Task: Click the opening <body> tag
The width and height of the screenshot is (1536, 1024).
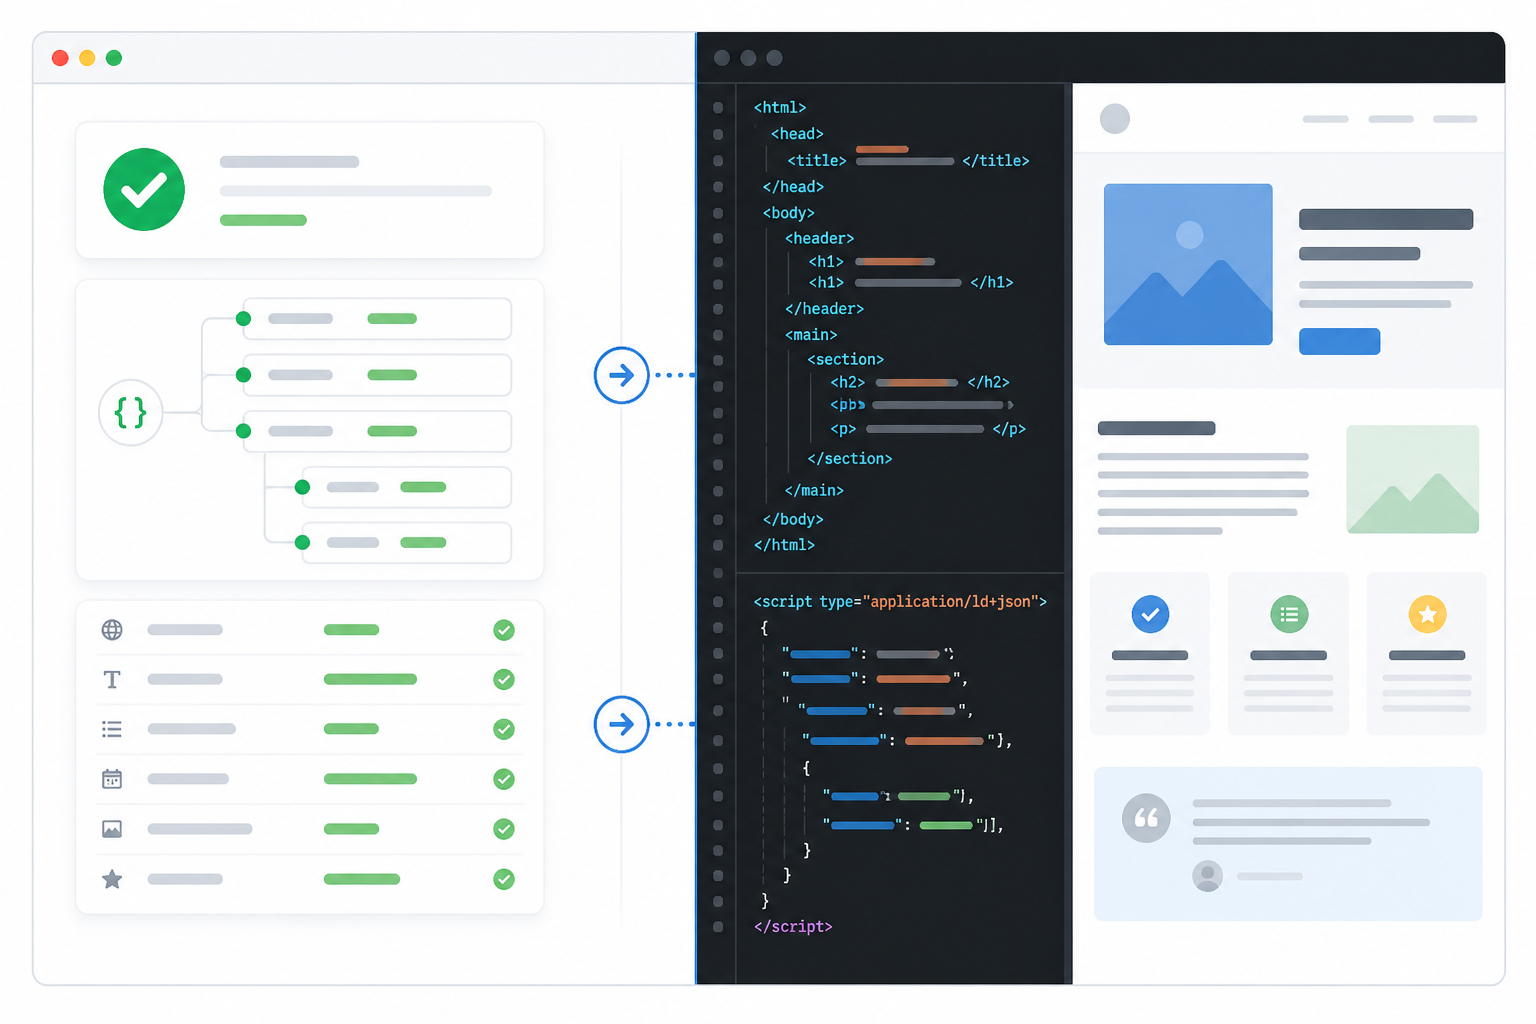Action: click(789, 213)
